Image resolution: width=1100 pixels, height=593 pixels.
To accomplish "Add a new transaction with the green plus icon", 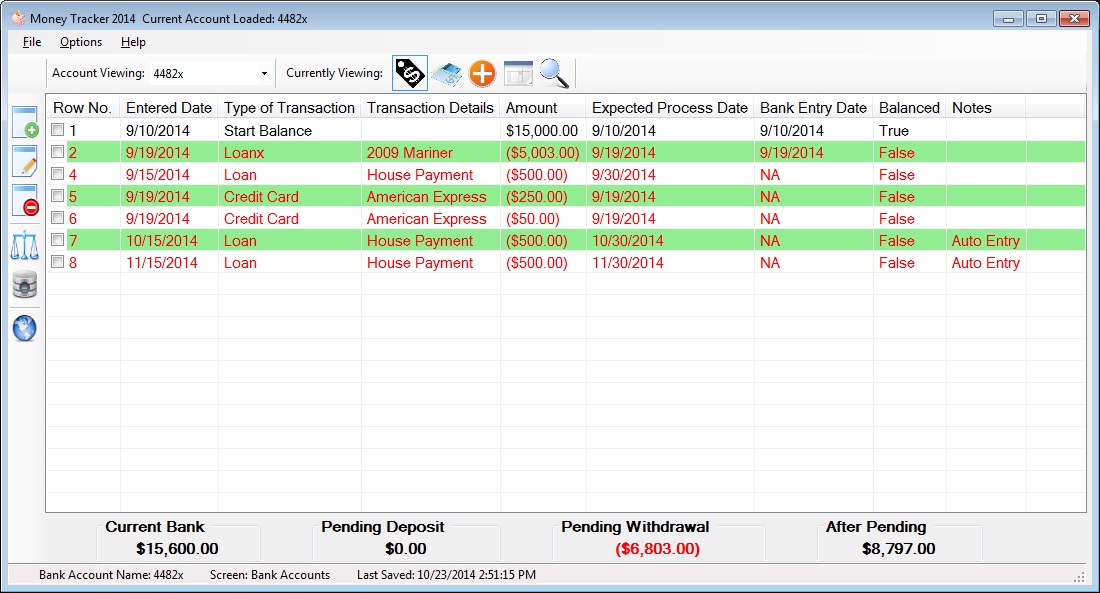I will 25,122.
